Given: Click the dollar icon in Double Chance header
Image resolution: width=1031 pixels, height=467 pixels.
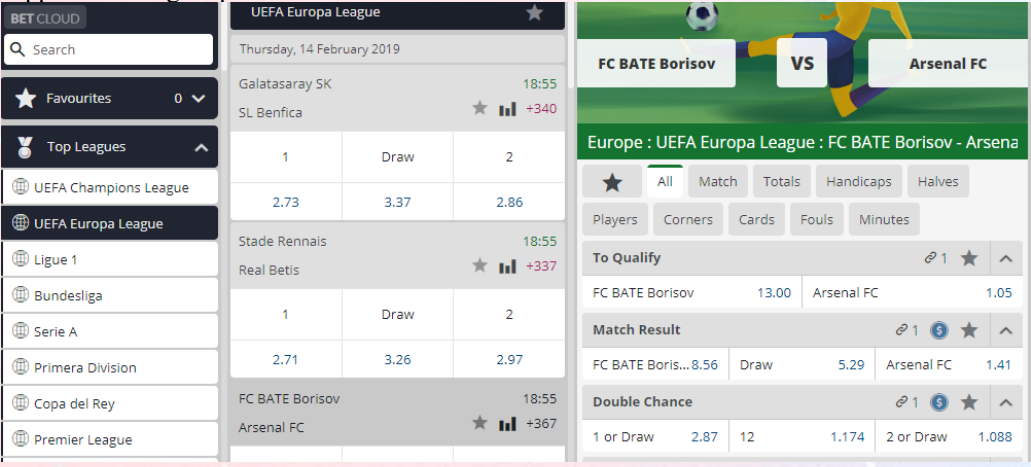Looking at the screenshot, I should (x=939, y=402).
